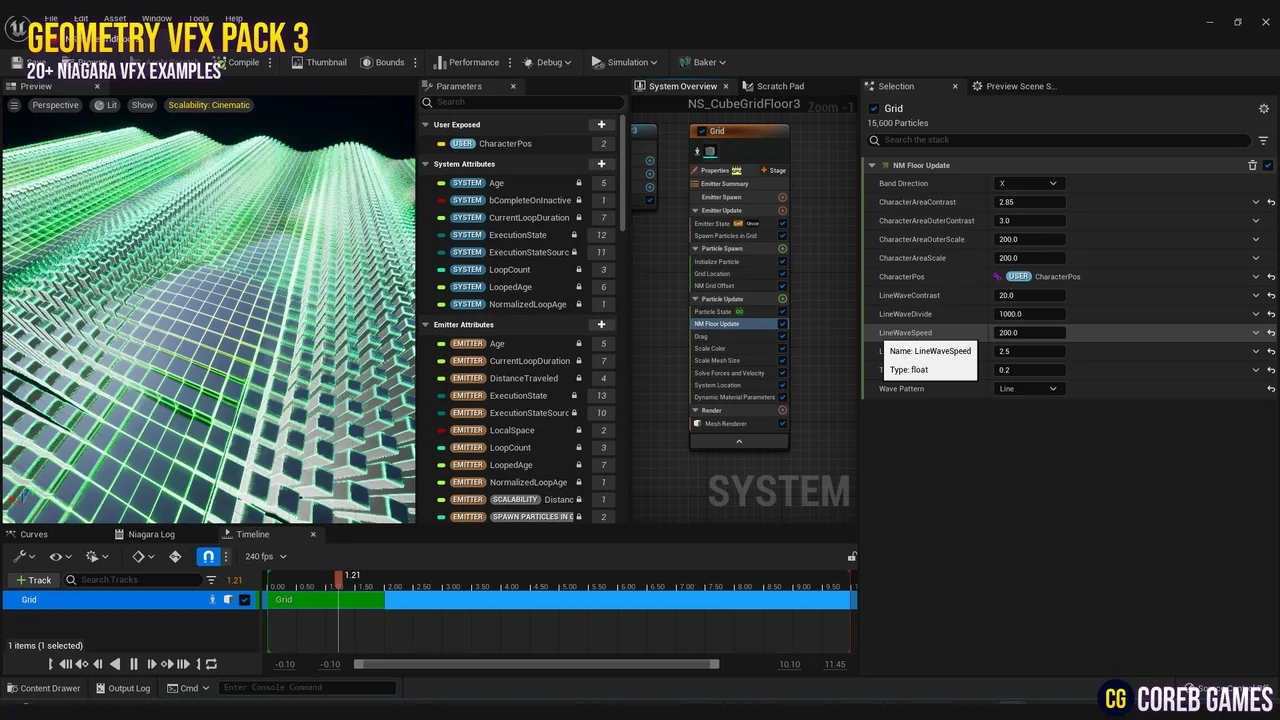Add a module to Particle Update (plus icon)
The height and width of the screenshot is (720, 1280).
(x=782, y=299)
